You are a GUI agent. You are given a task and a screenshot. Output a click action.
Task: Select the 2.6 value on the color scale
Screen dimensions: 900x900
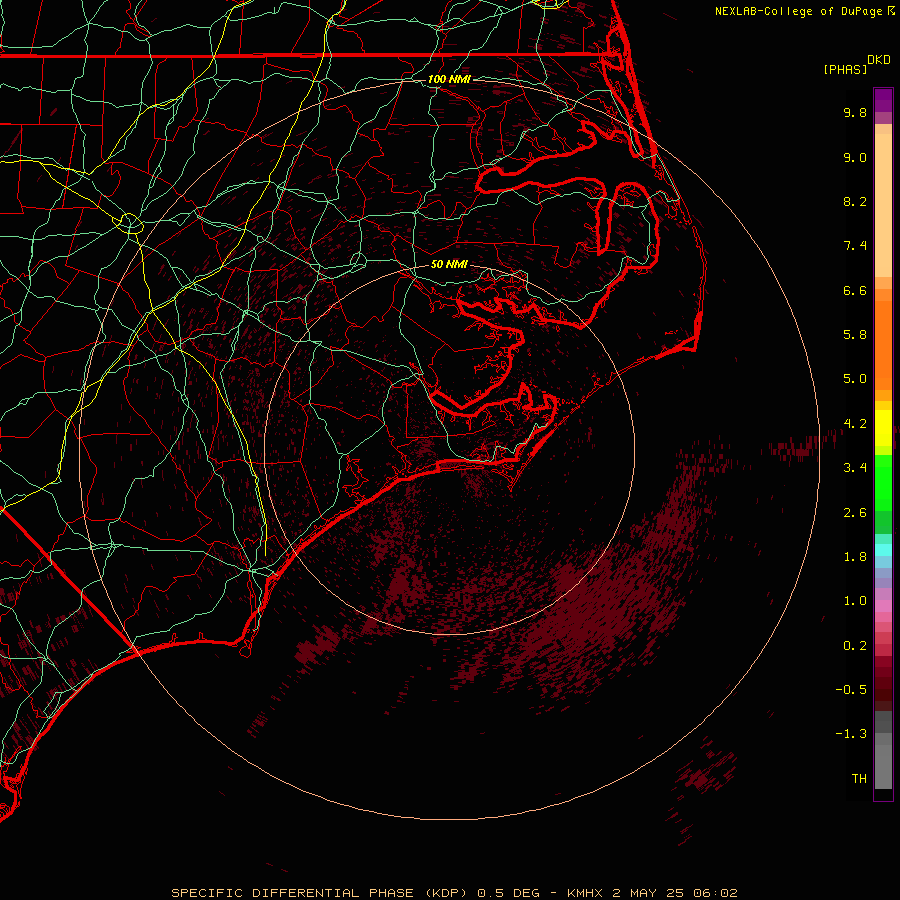(x=855, y=513)
